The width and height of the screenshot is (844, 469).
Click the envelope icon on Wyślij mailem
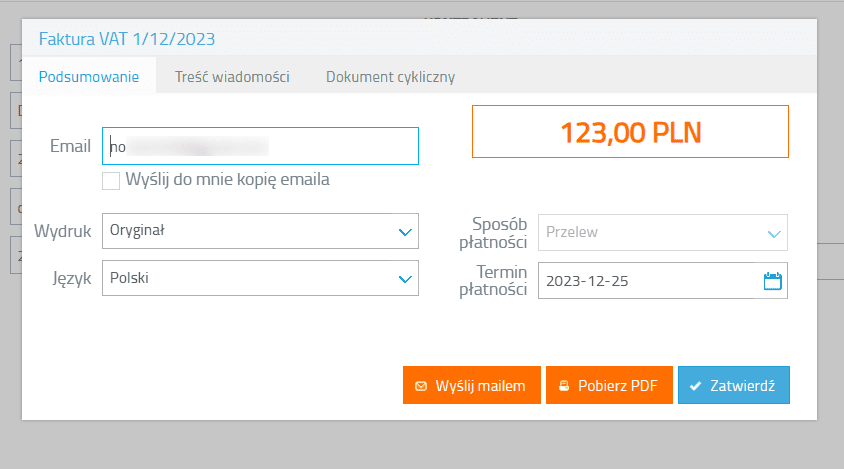coord(420,385)
